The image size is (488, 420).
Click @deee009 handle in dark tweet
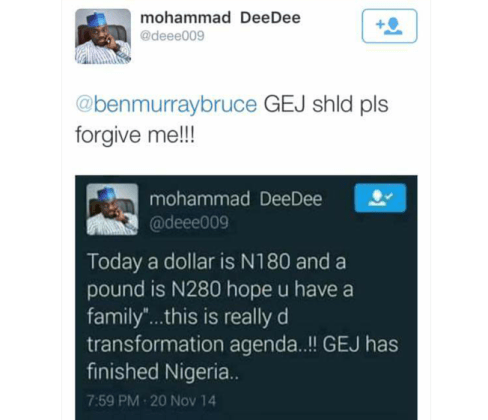click(189, 223)
